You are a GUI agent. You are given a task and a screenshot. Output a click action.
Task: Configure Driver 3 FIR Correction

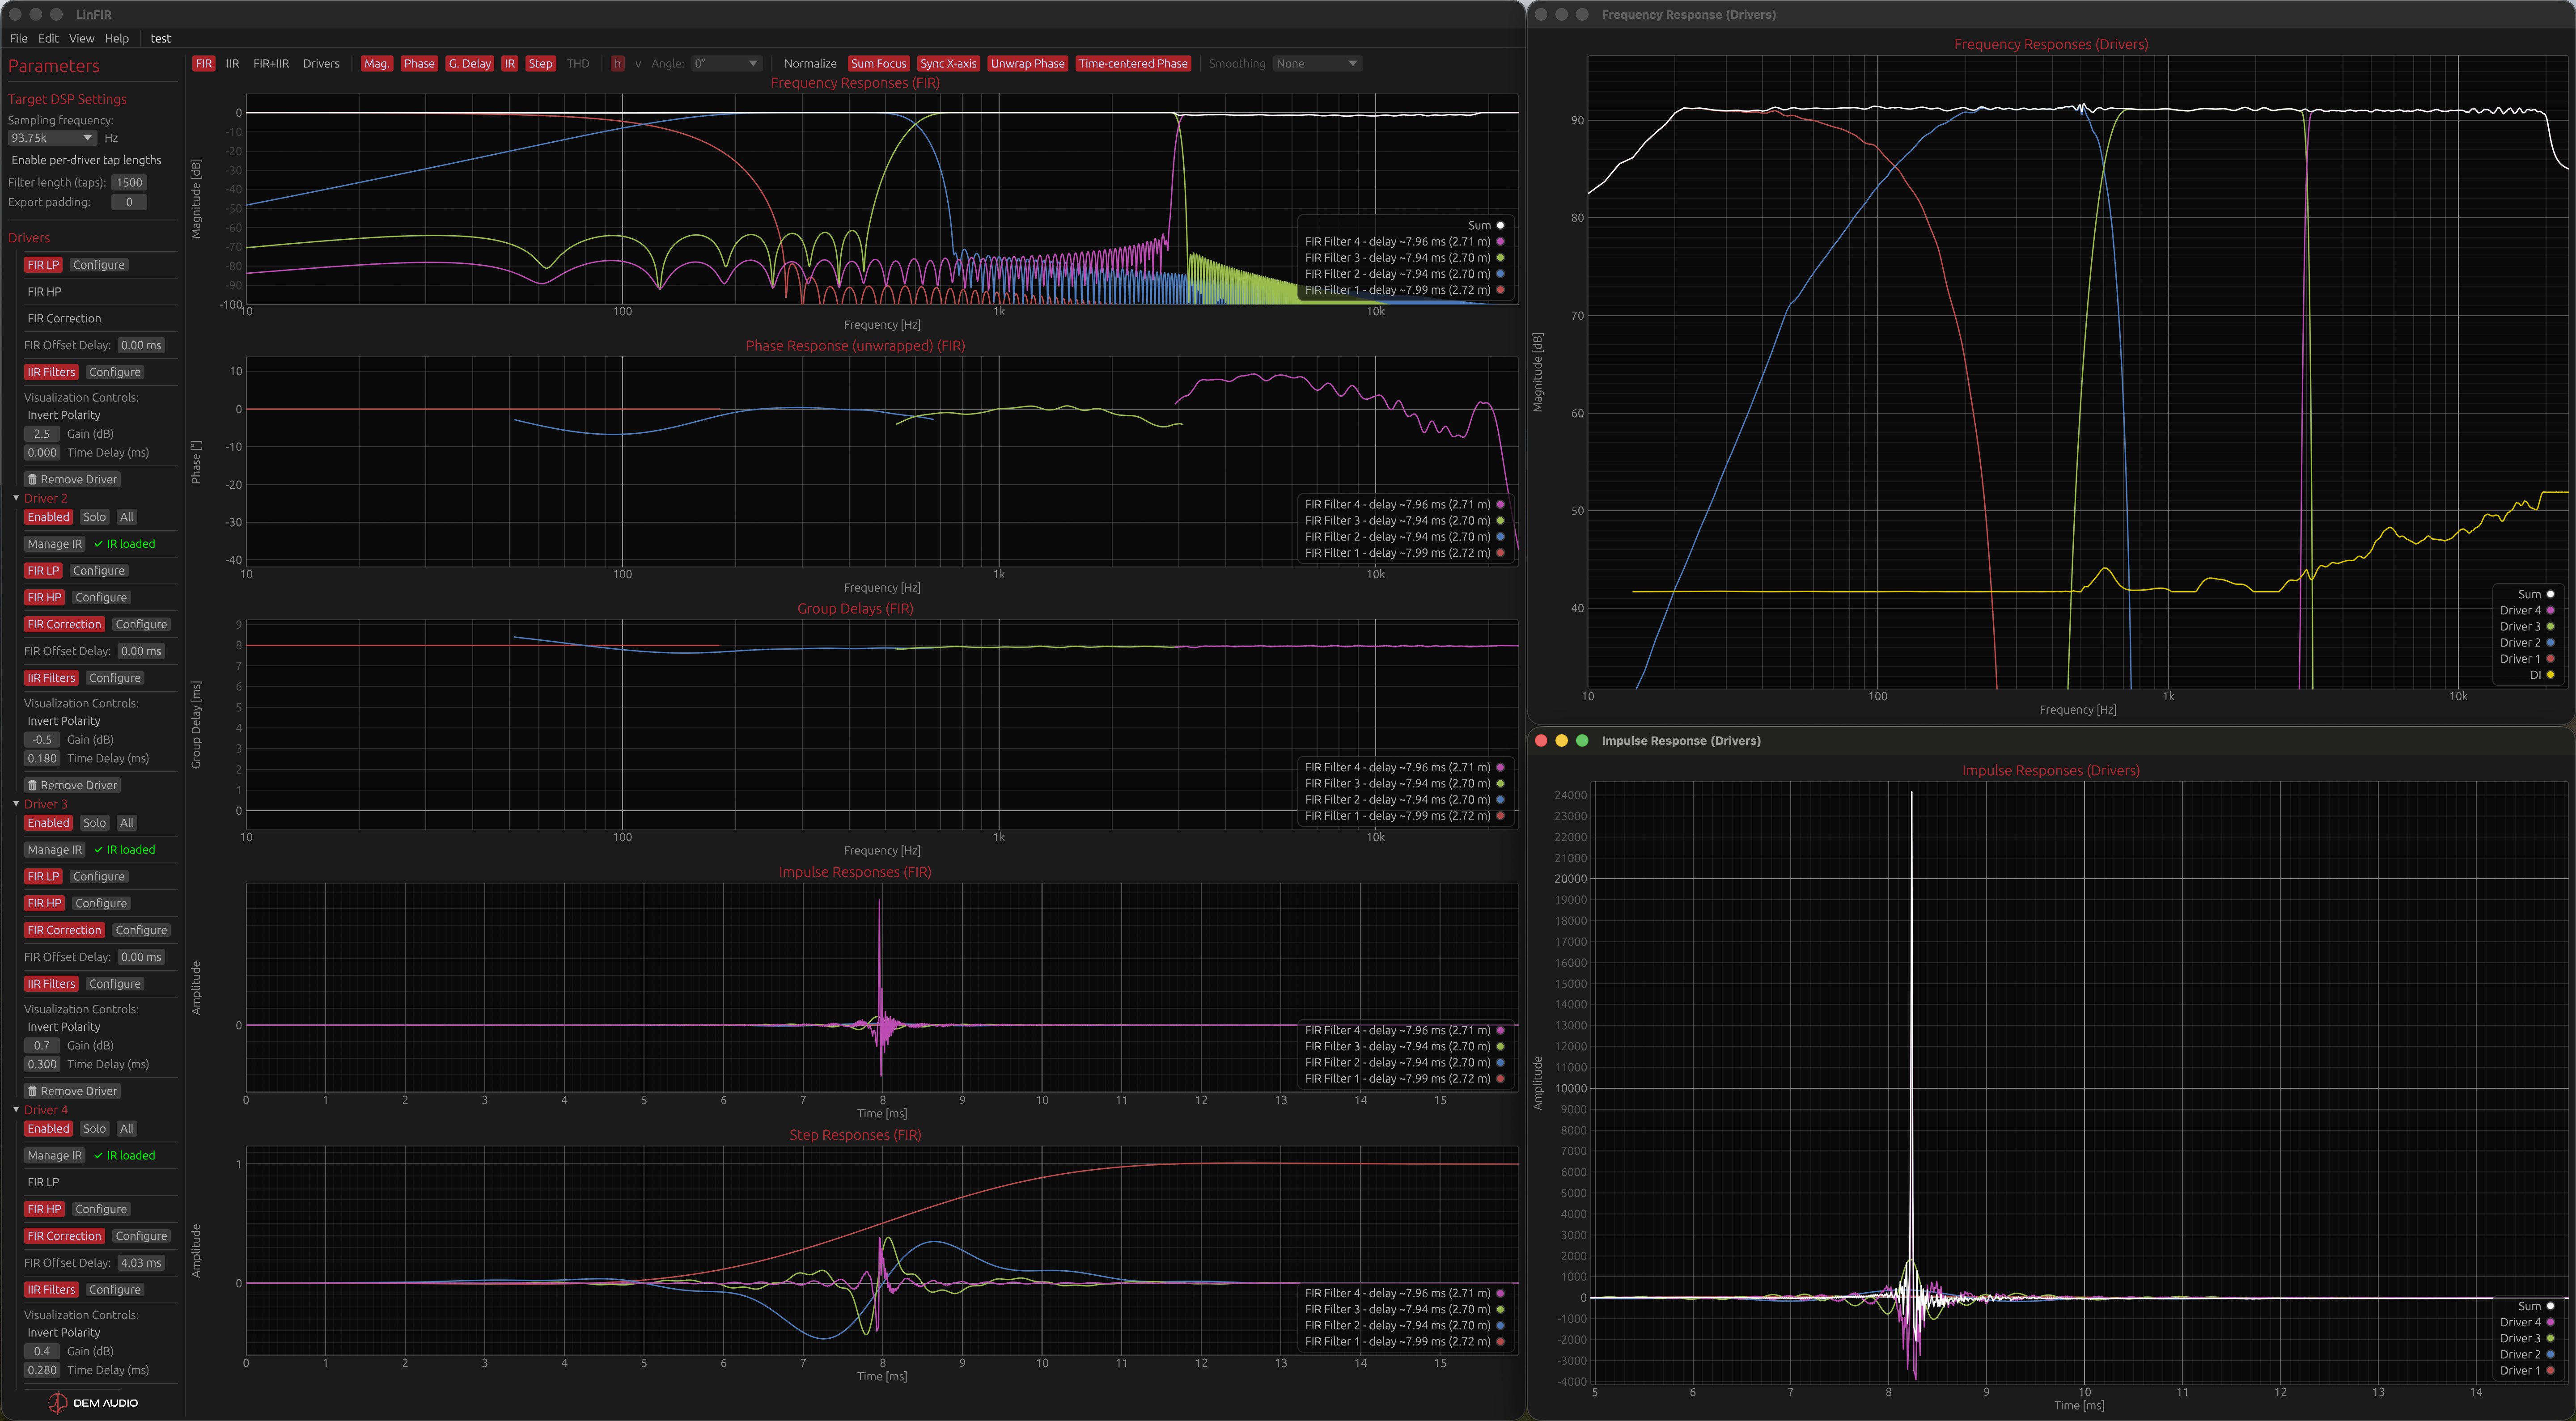coord(141,930)
